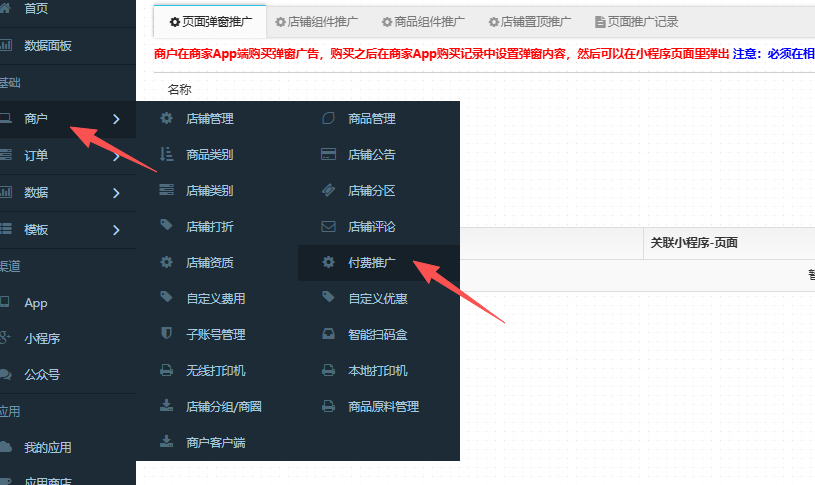Click the printer icon beside 无线打印机
The width and height of the screenshot is (815, 485).
click(166, 370)
